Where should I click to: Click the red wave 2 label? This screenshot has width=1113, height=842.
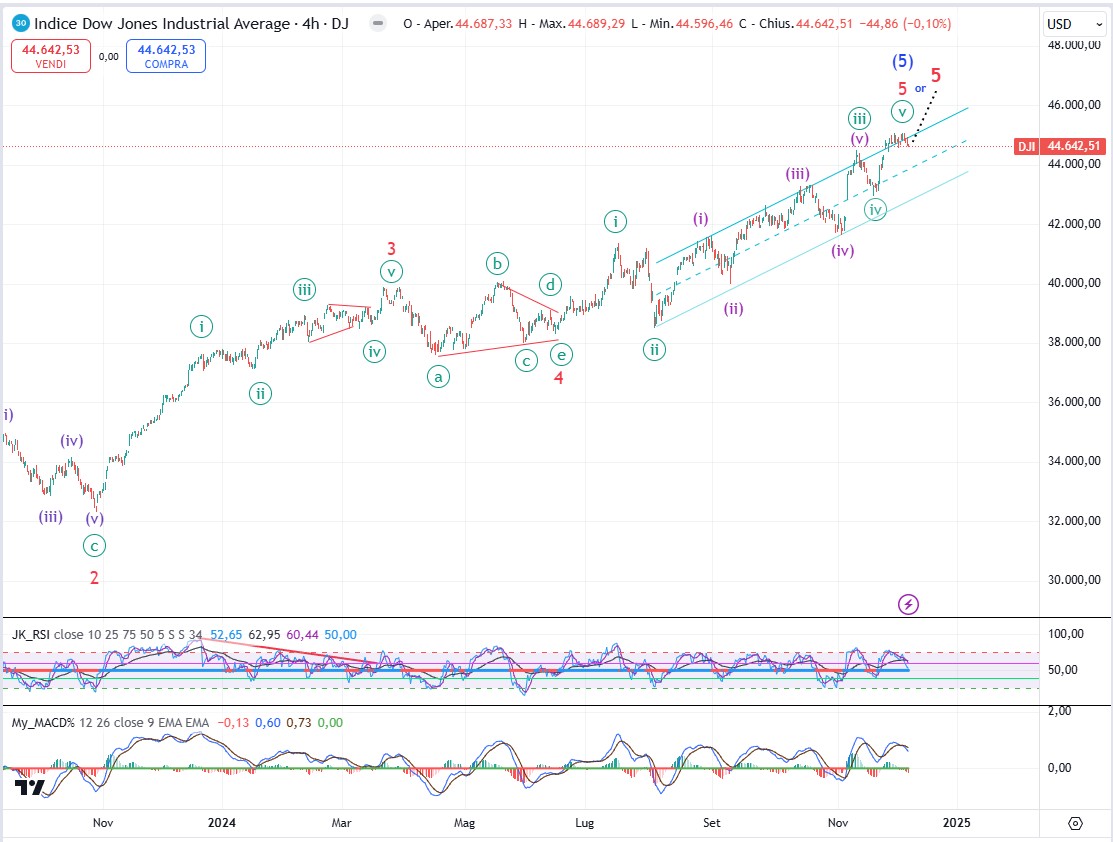pos(94,578)
